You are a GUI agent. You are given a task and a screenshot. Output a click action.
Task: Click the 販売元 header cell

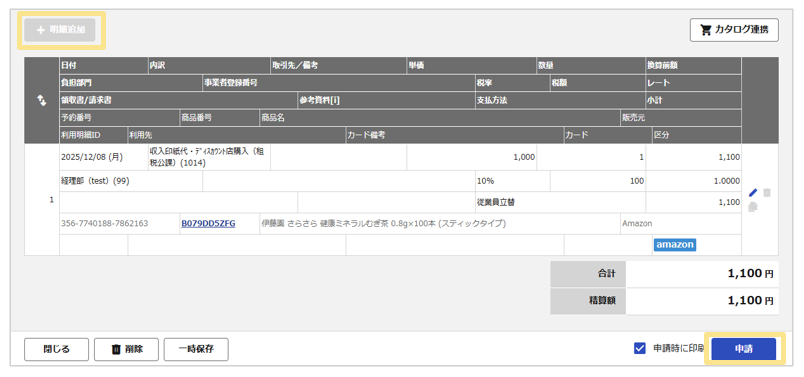680,117
